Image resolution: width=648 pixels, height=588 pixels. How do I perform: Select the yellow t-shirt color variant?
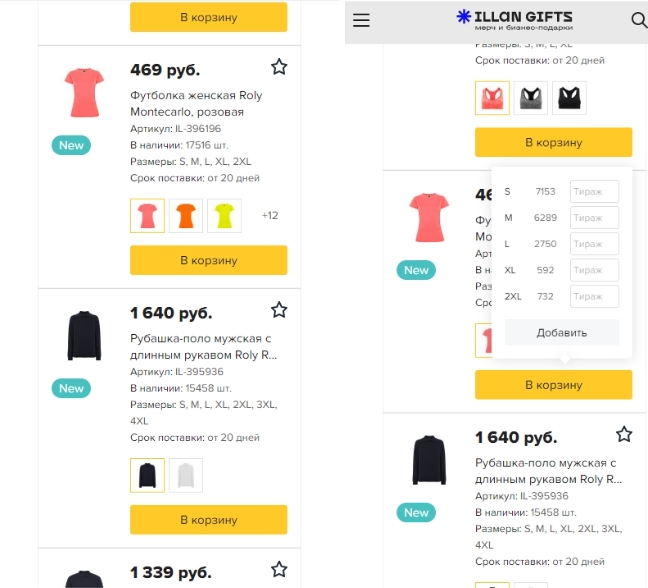pos(224,216)
